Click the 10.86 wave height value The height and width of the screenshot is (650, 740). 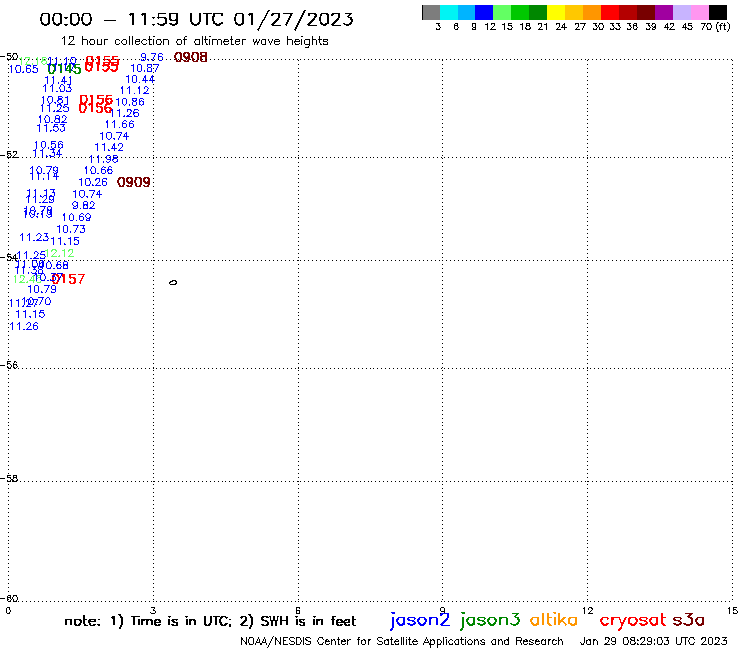coord(130,102)
